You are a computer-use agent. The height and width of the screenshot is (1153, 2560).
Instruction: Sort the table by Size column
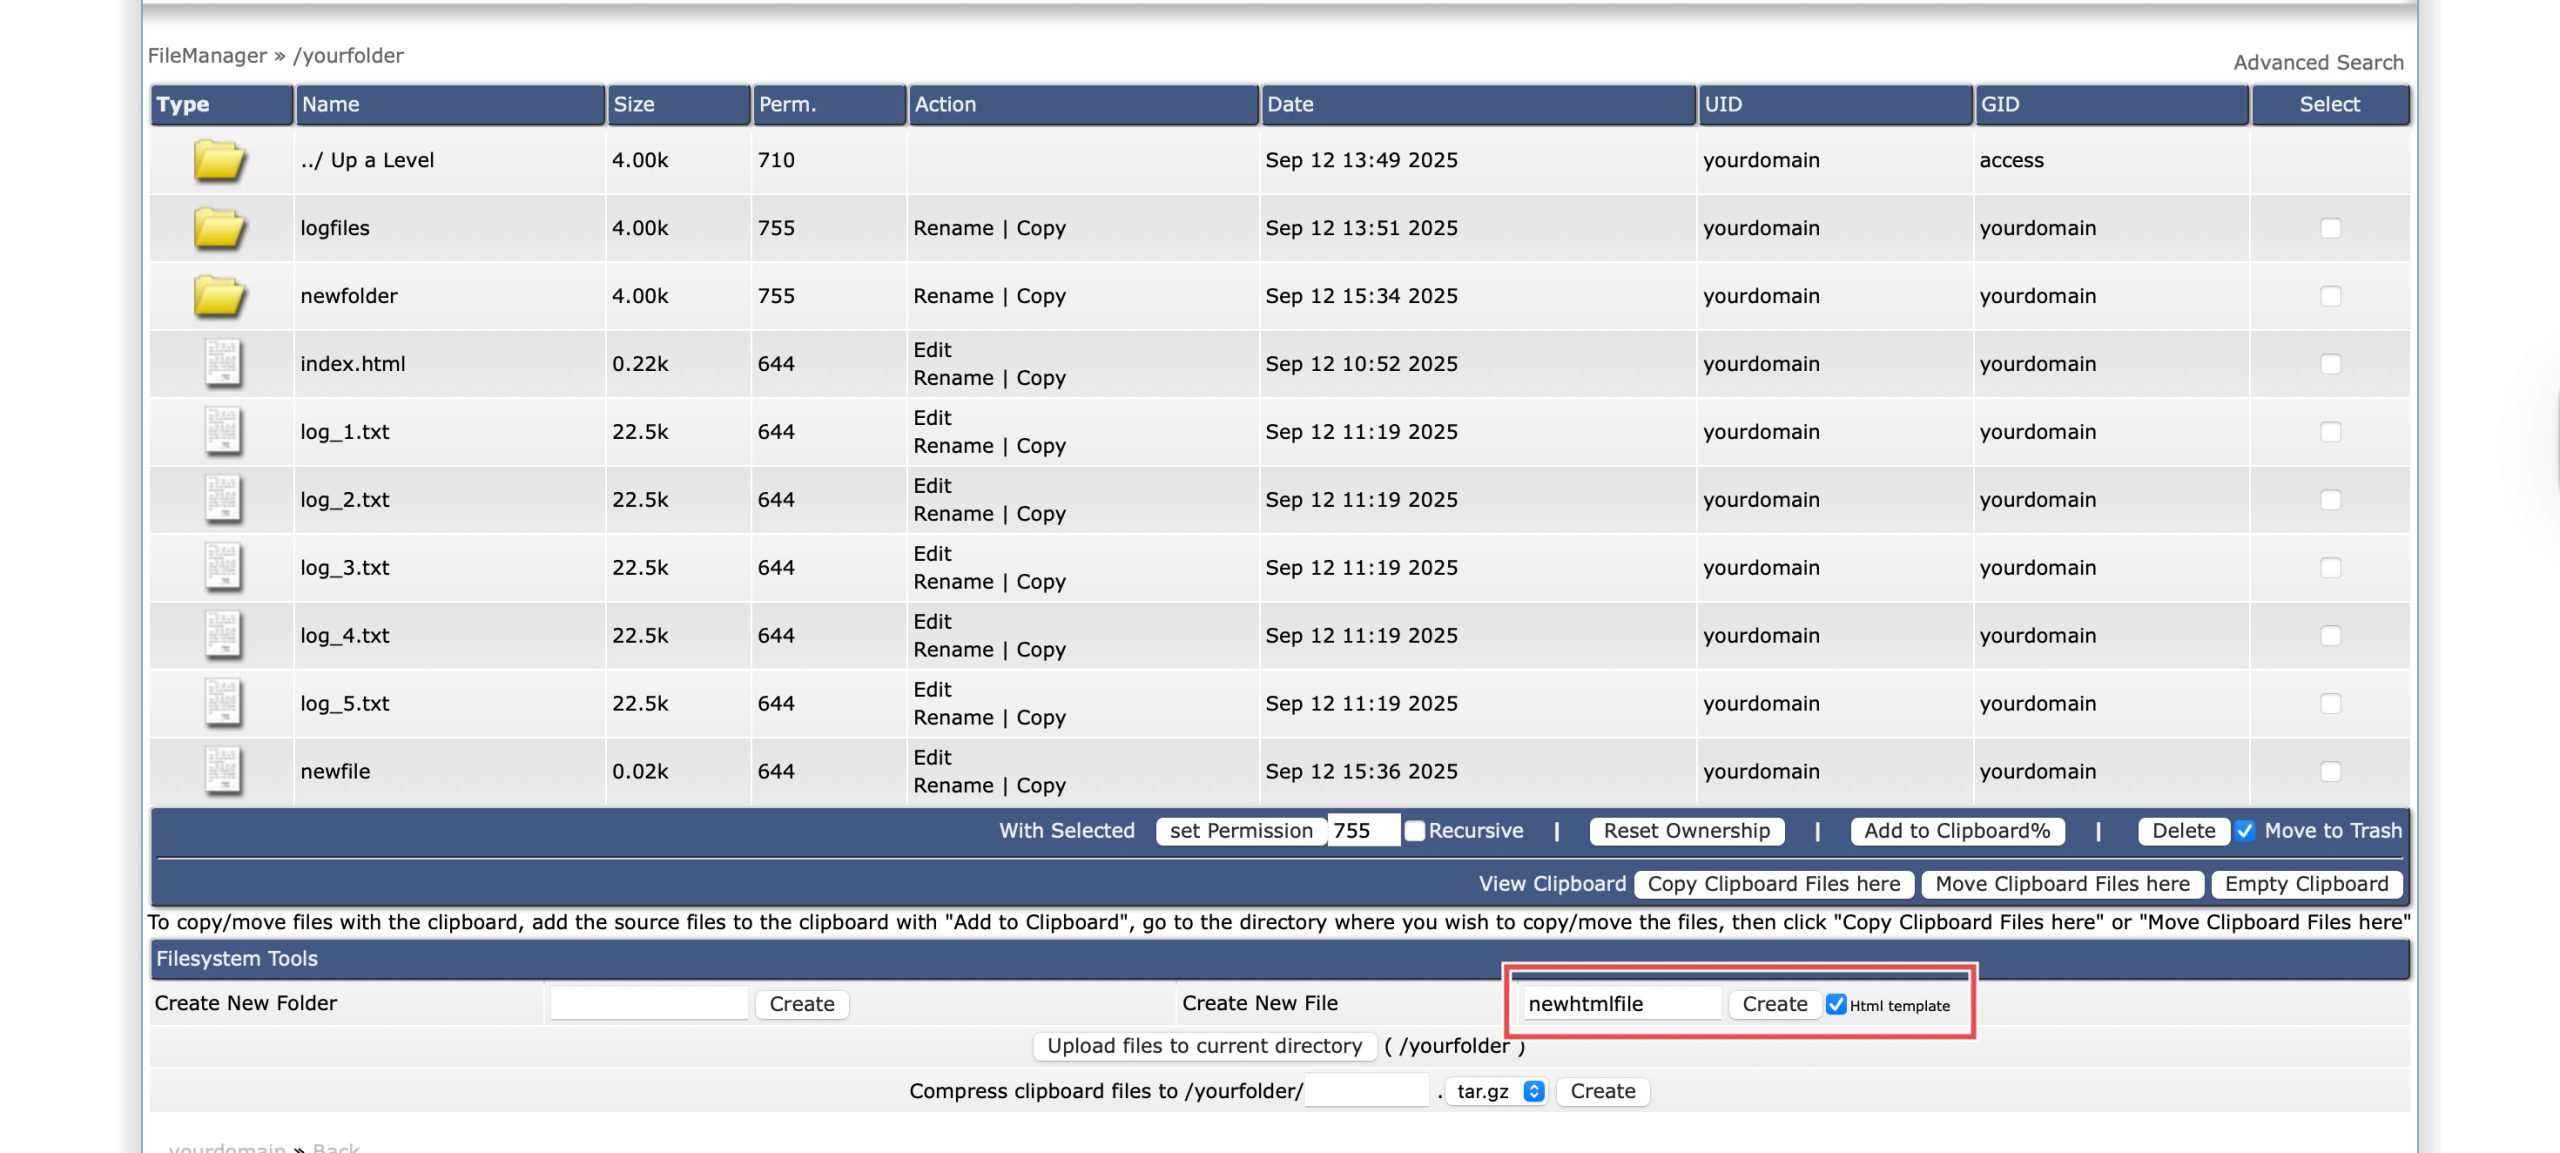click(x=633, y=104)
